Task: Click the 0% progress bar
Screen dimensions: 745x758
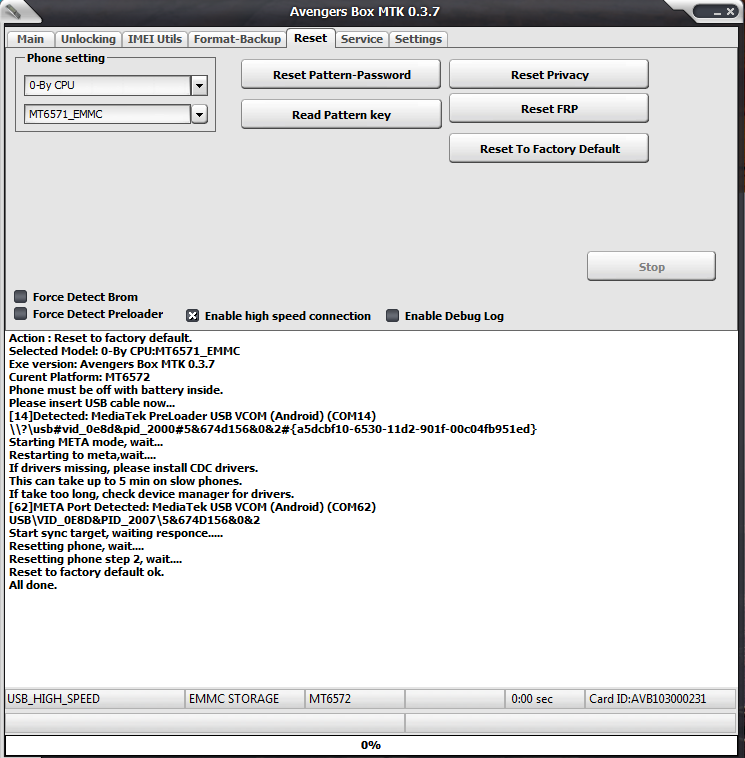Action: point(371,745)
